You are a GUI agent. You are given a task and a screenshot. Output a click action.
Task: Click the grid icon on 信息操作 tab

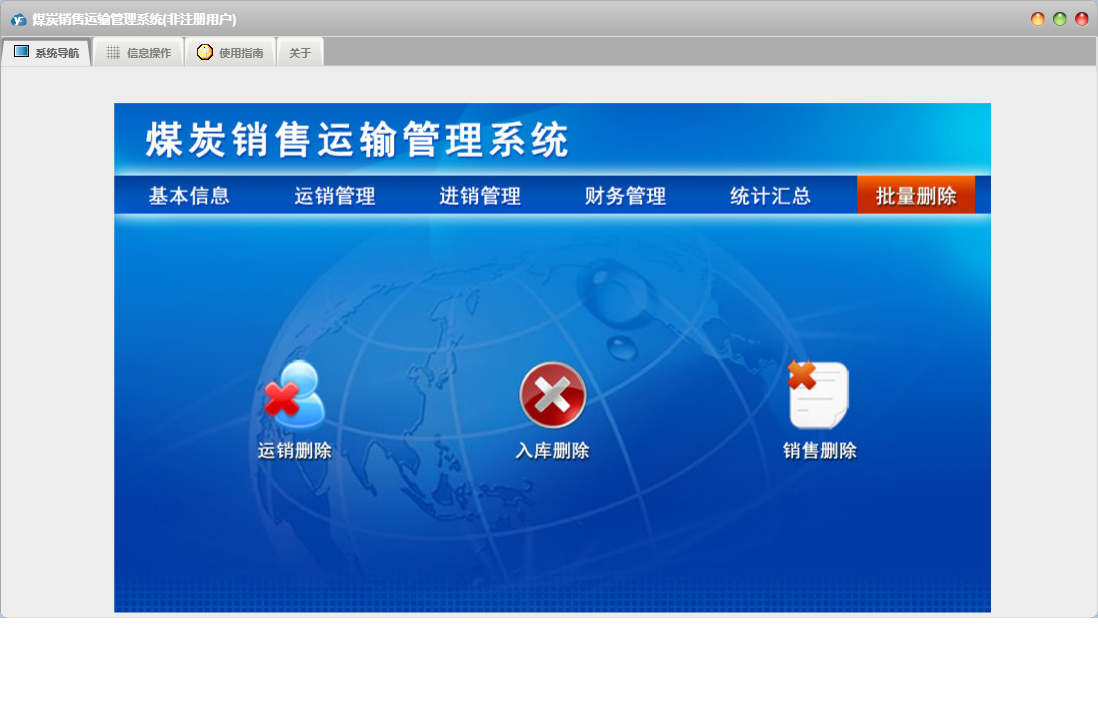point(113,53)
